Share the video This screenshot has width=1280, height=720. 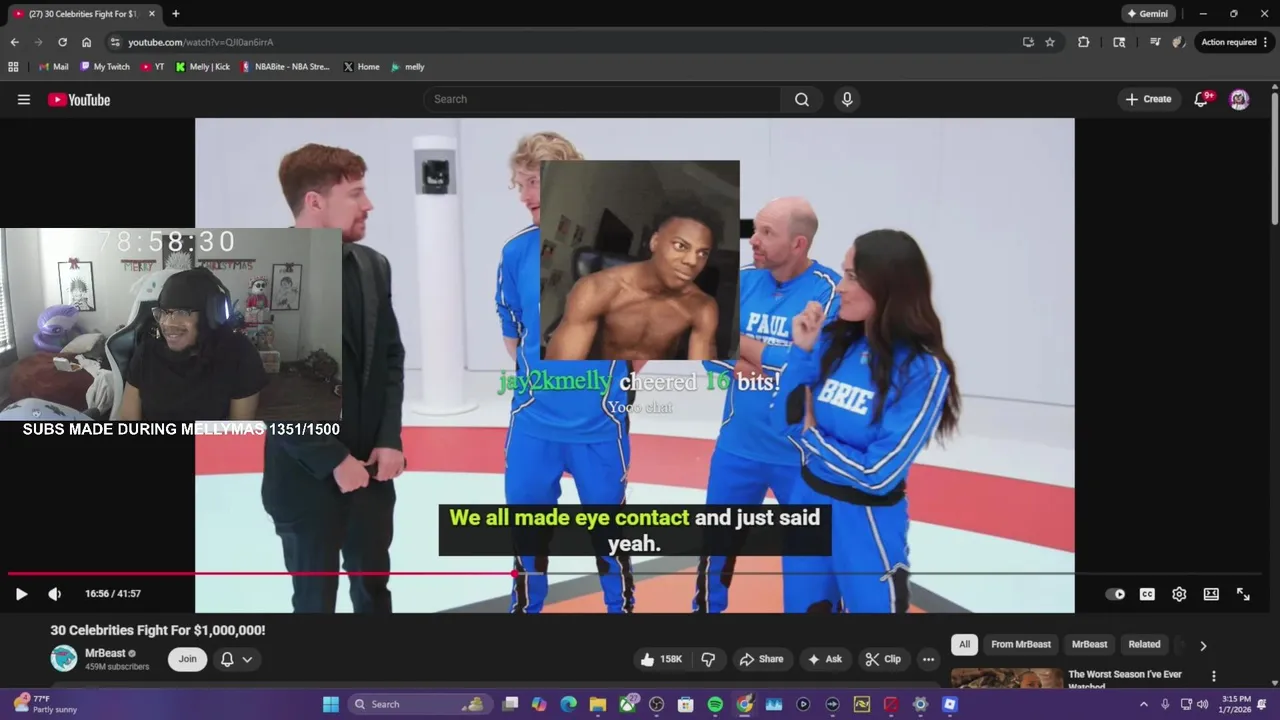pos(761,659)
